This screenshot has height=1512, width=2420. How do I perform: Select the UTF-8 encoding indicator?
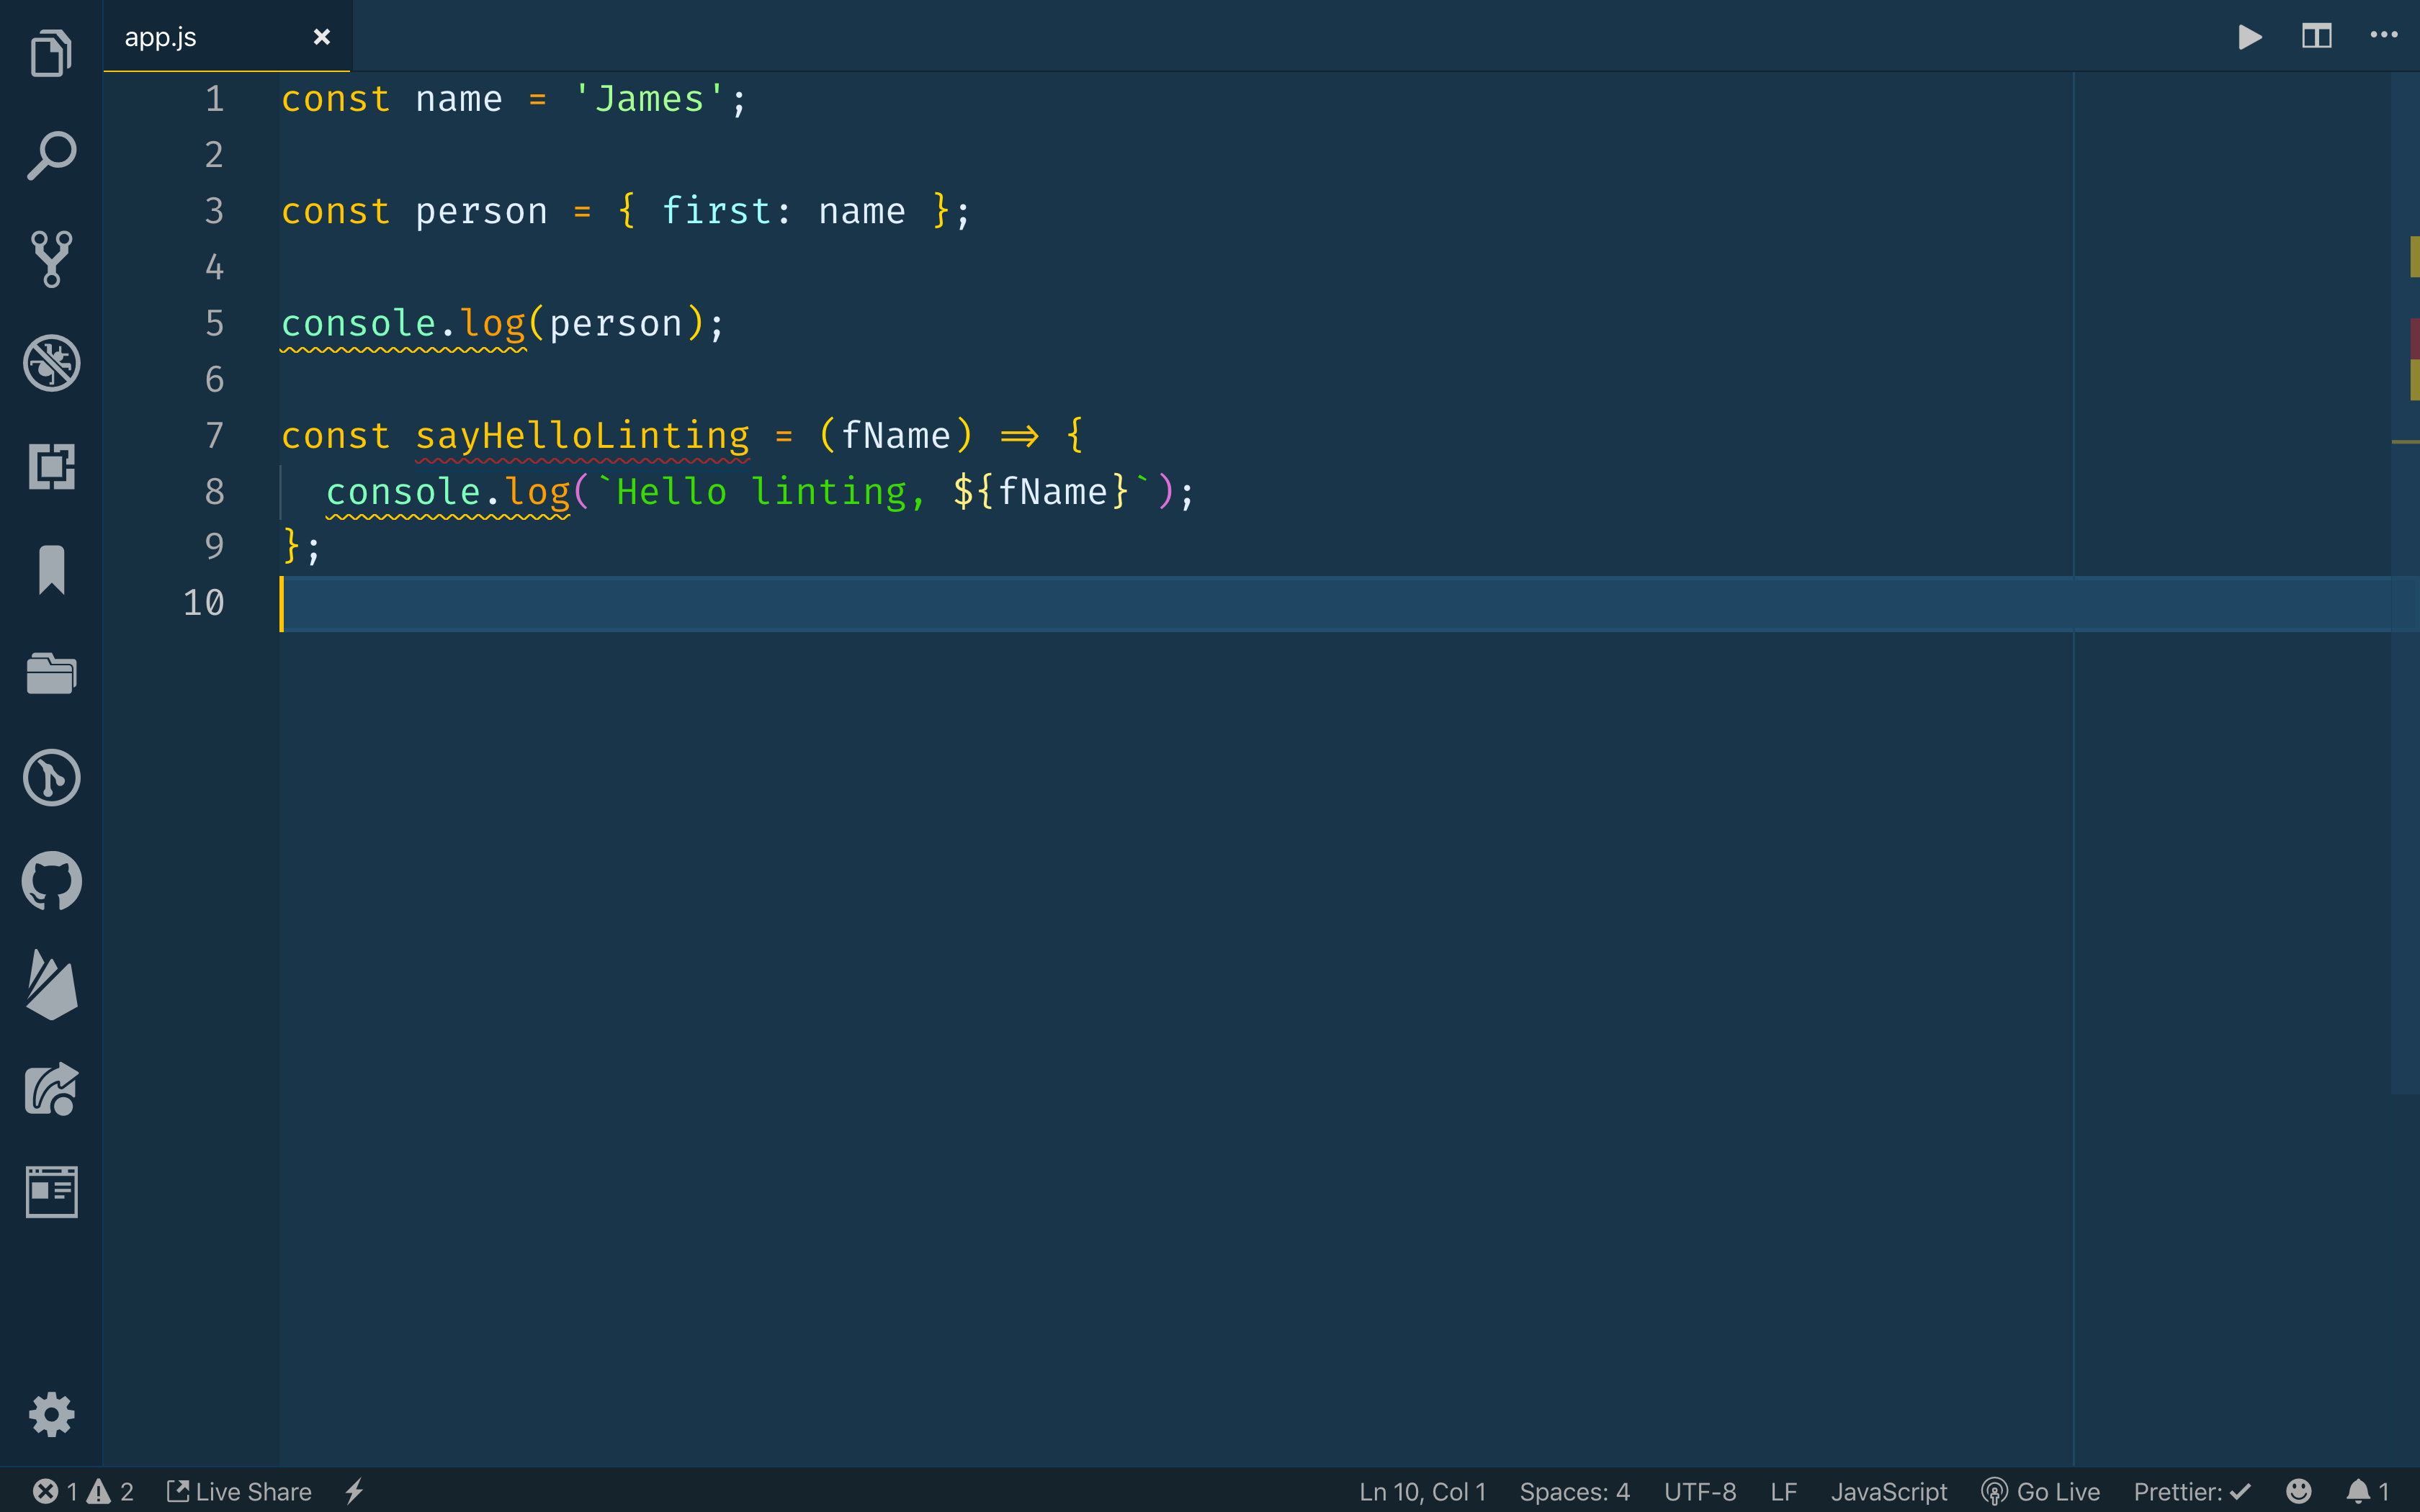(x=1699, y=1491)
